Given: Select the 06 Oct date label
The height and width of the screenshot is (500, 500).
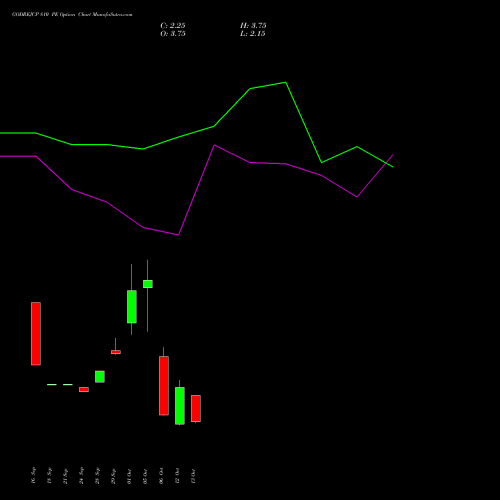Looking at the screenshot, I should coord(161,476).
